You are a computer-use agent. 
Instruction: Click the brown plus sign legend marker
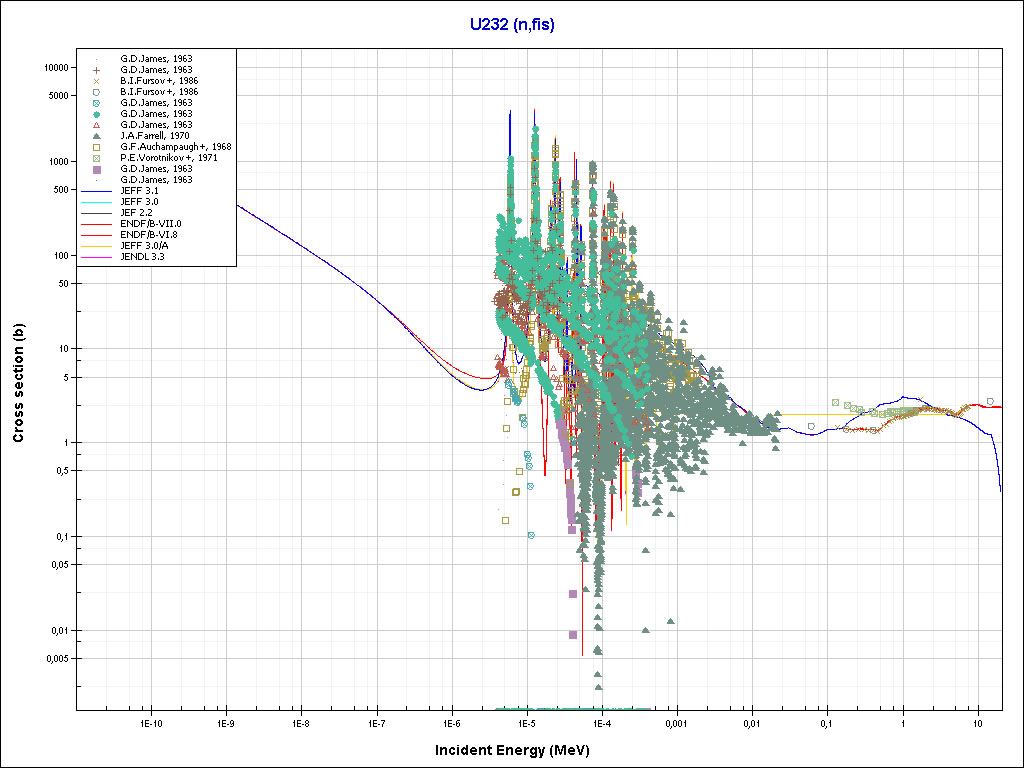pyautogui.click(x=97, y=70)
